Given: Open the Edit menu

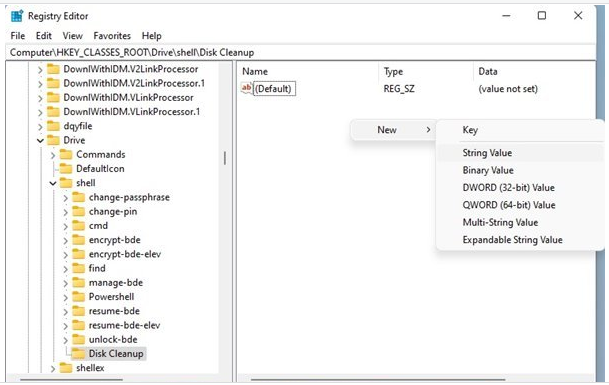Looking at the screenshot, I should [44, 36].
